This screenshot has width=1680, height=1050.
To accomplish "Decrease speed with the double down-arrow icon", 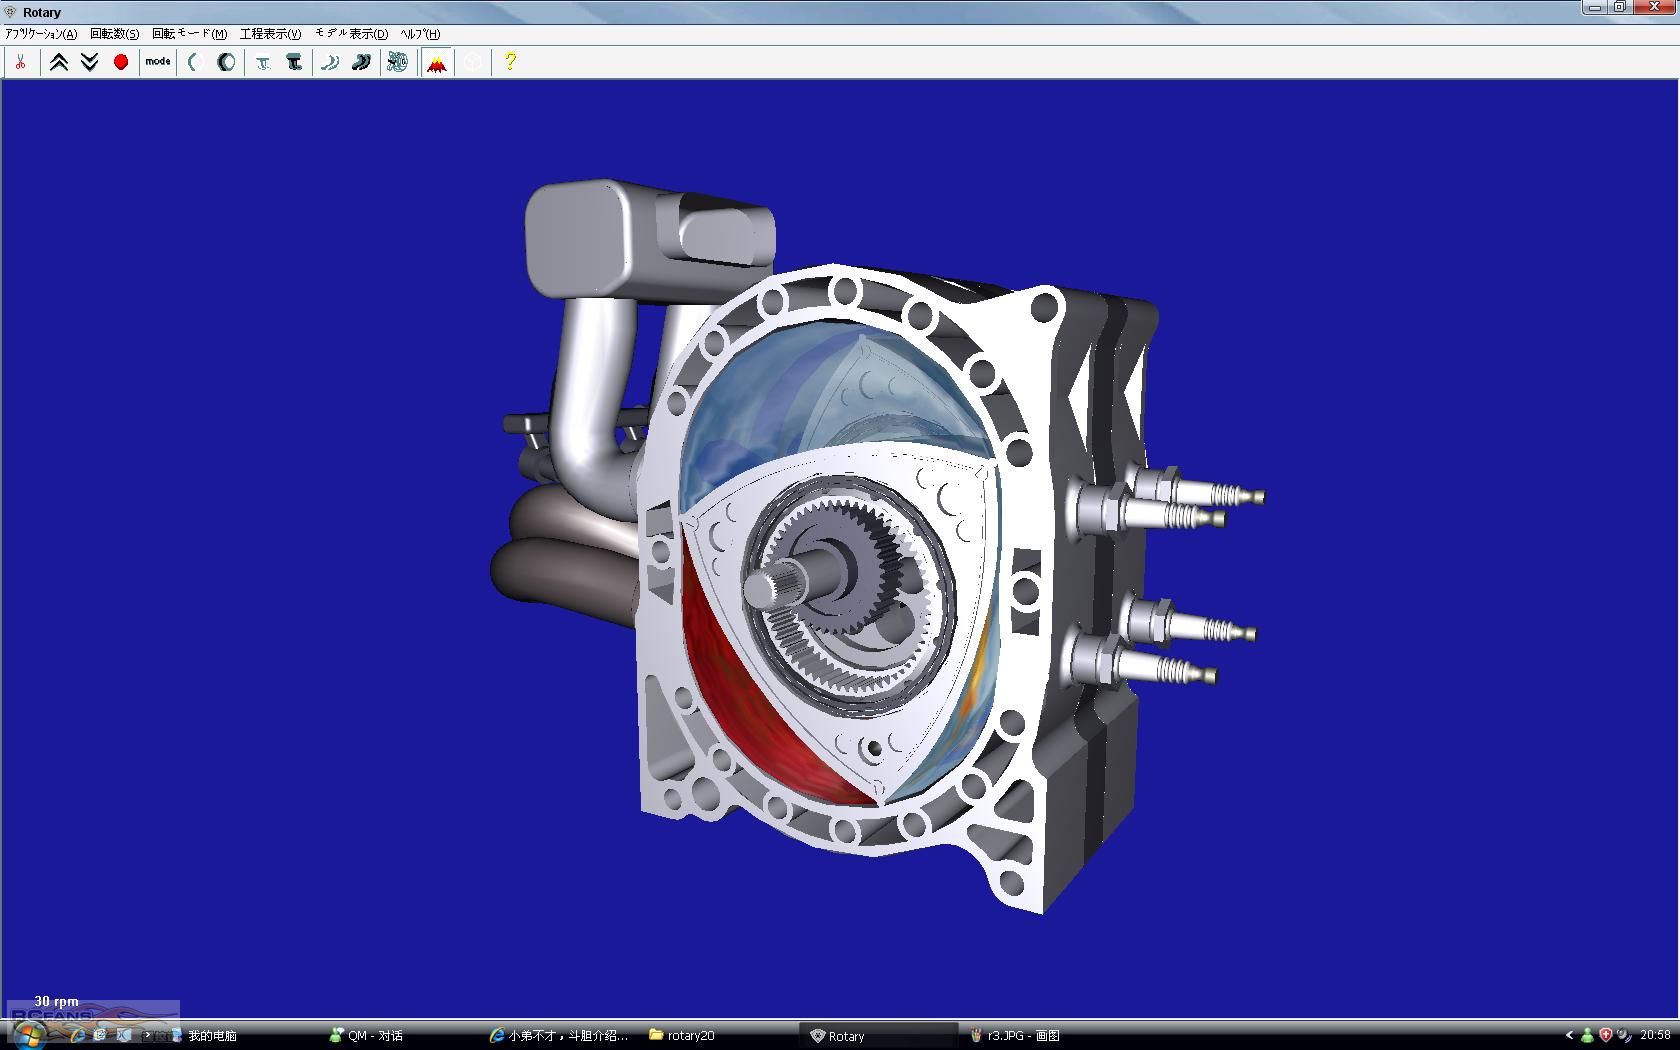I will click(89, 62).
